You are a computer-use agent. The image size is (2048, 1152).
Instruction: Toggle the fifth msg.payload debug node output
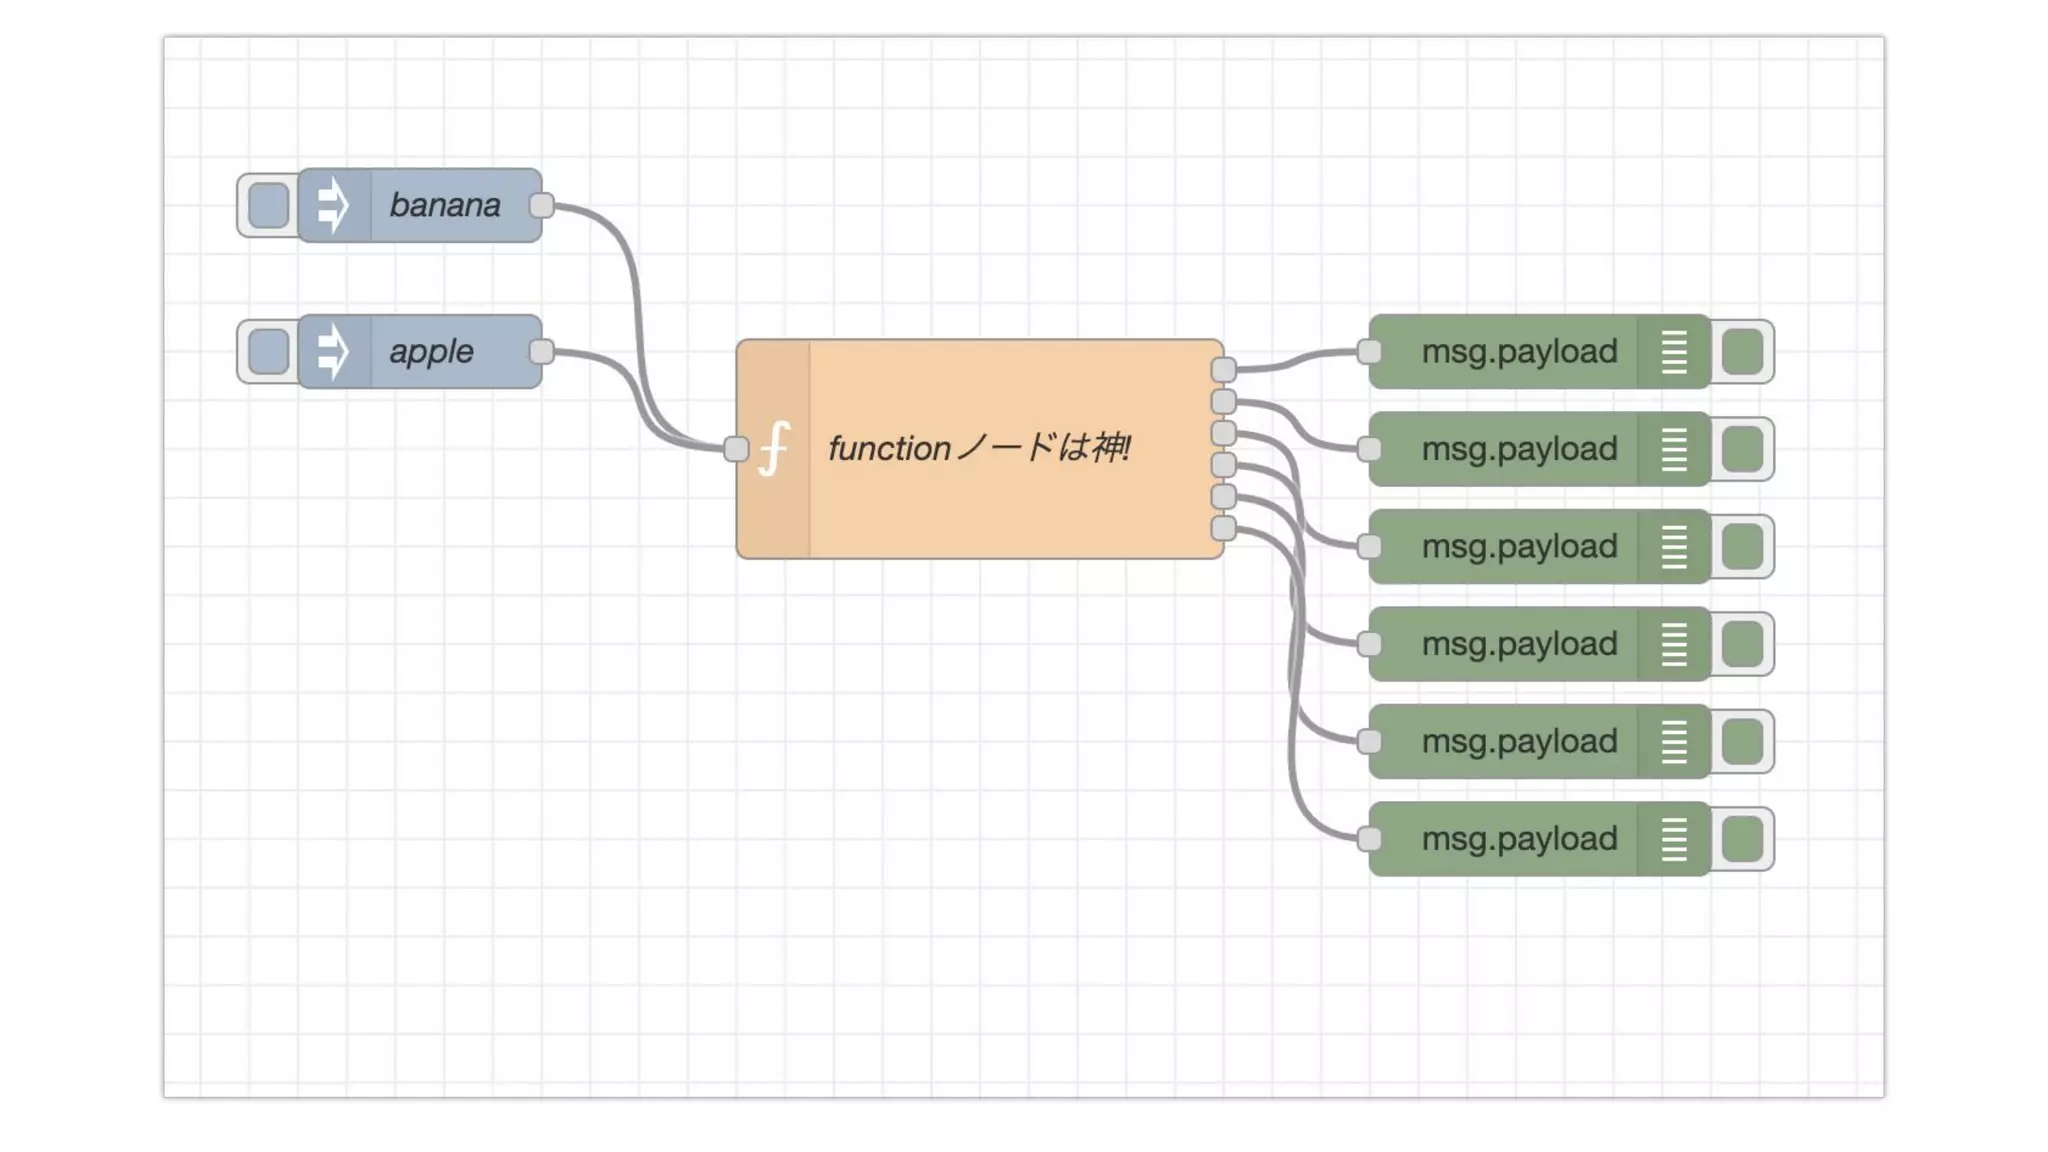pyautogui.click(x=1742, y=741)
